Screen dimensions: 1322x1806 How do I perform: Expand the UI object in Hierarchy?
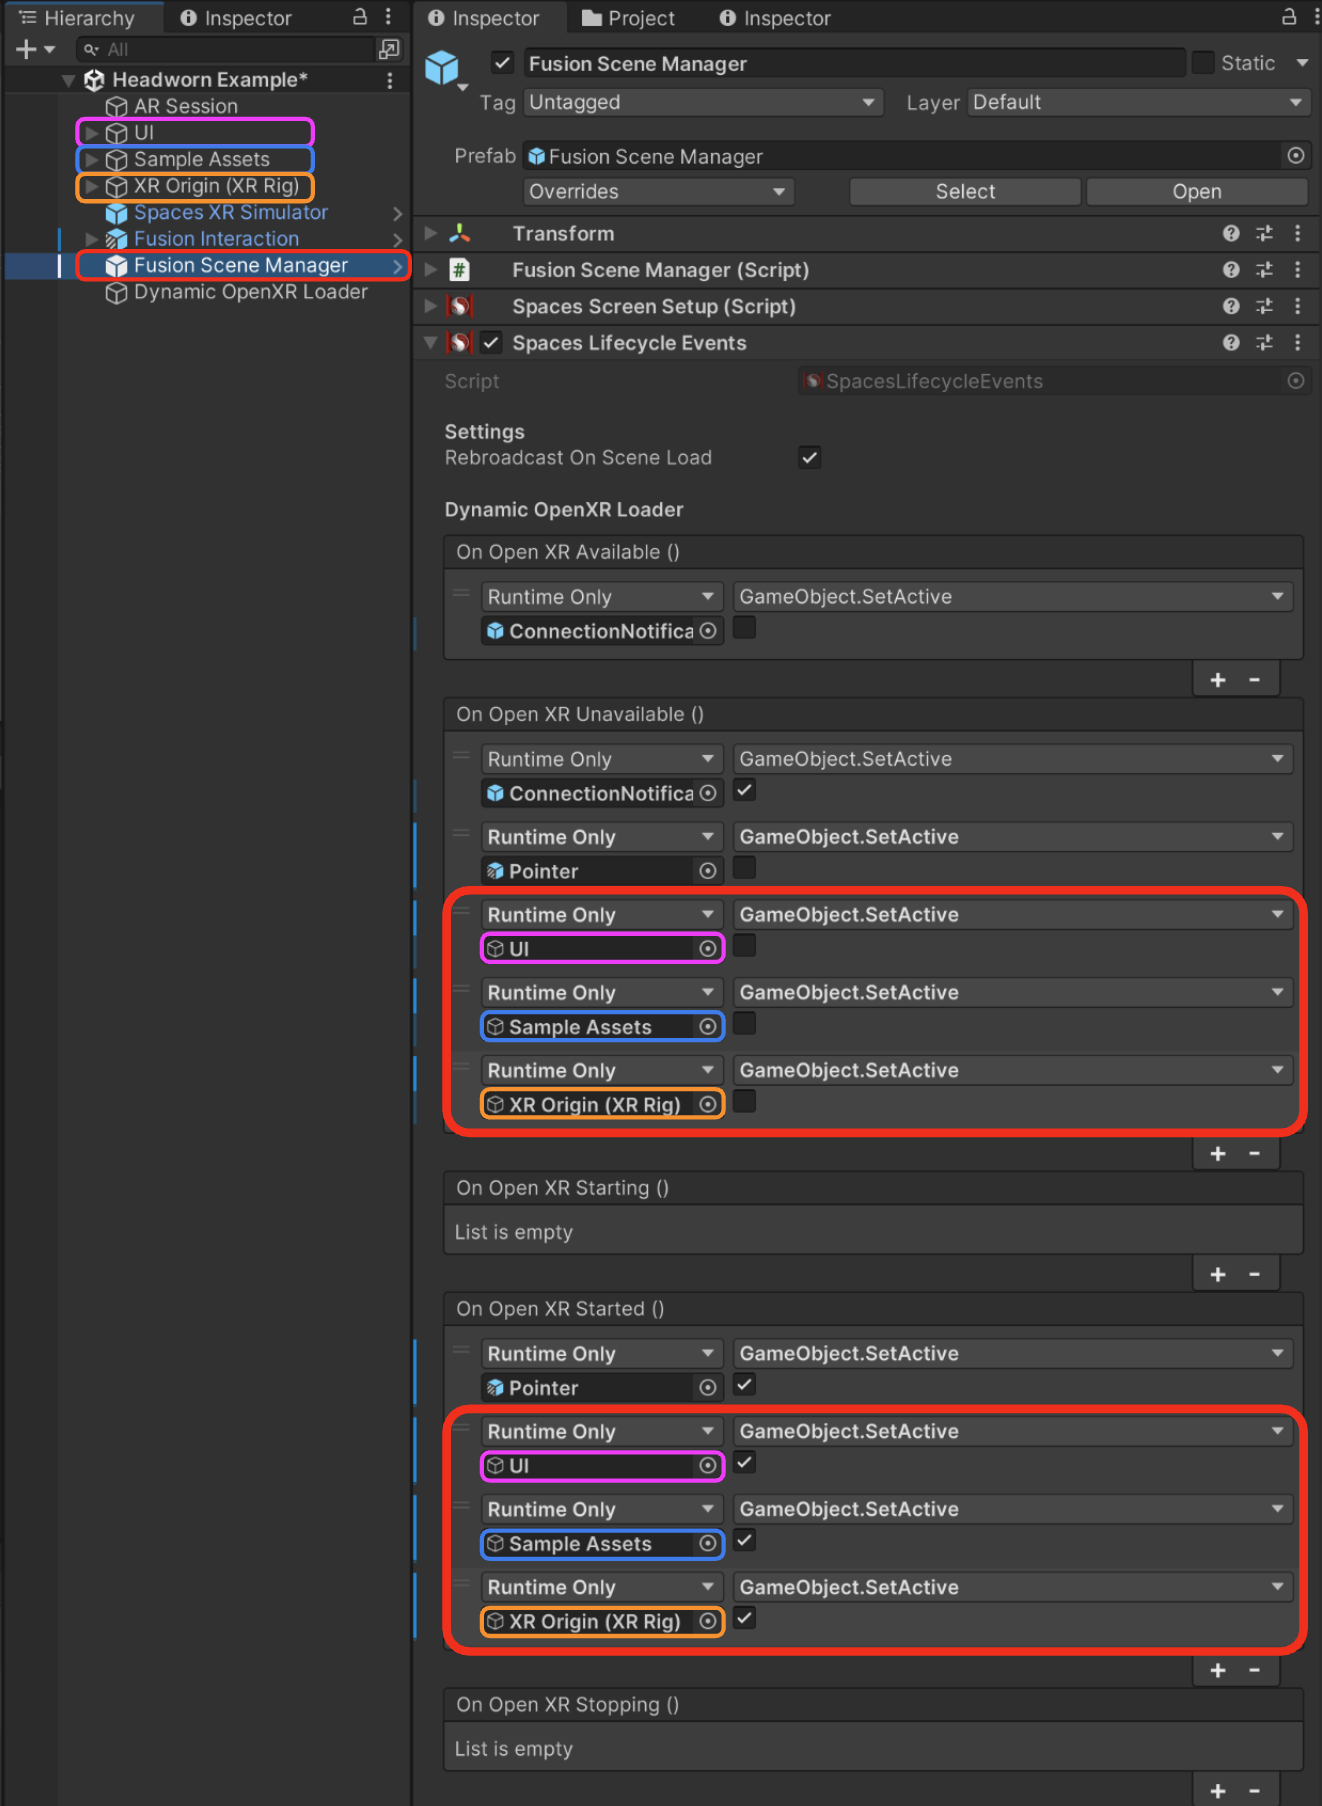click(91, 133)
